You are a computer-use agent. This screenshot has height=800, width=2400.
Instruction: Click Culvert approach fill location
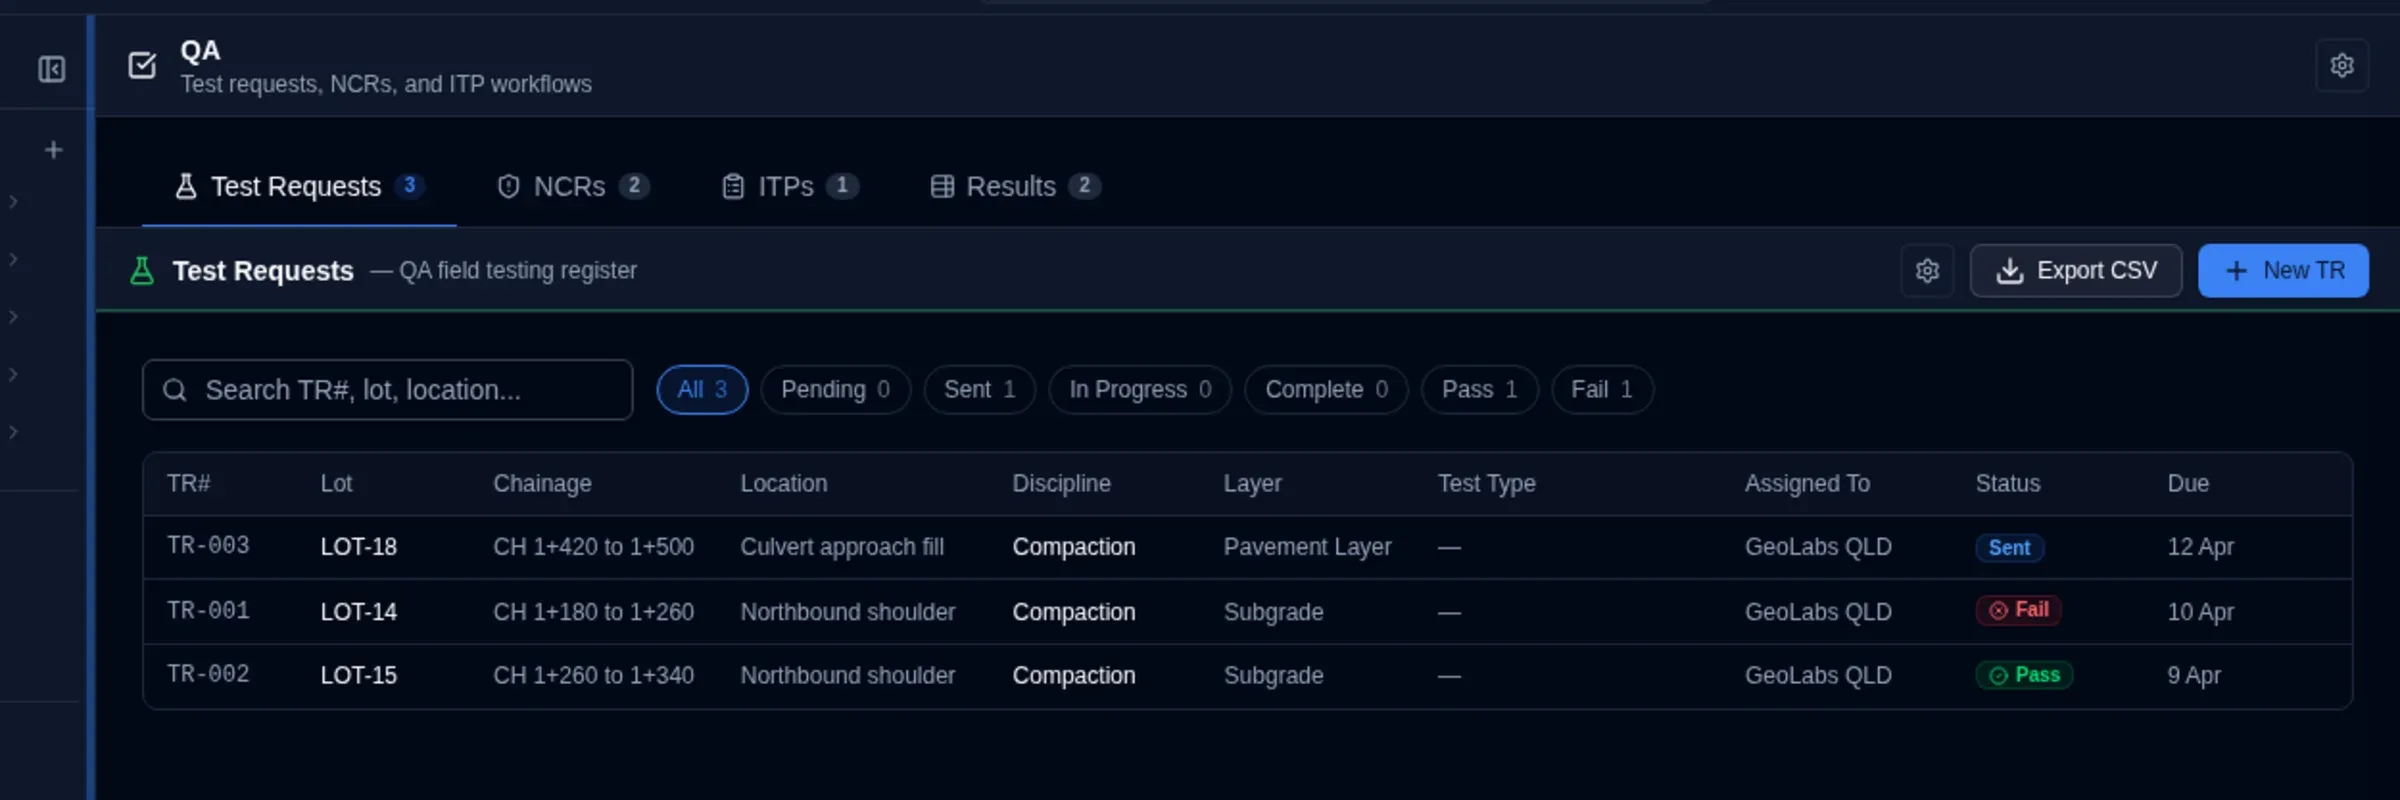(842, 548)
